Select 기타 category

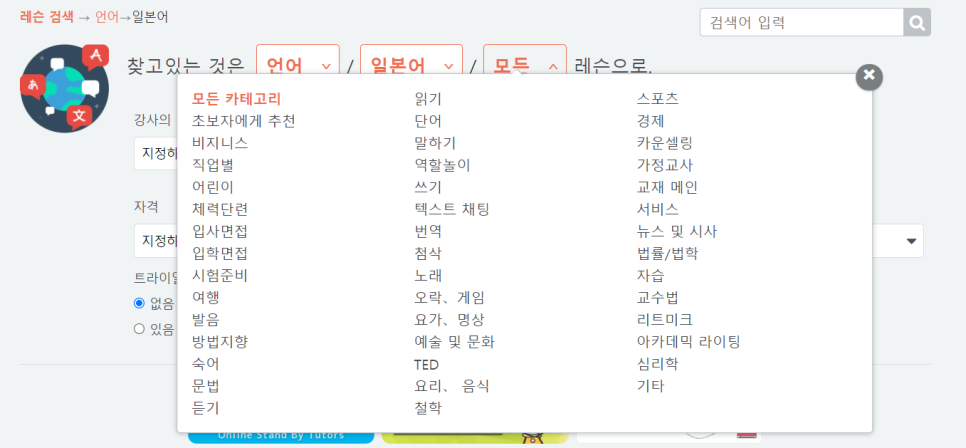point(650,386)
